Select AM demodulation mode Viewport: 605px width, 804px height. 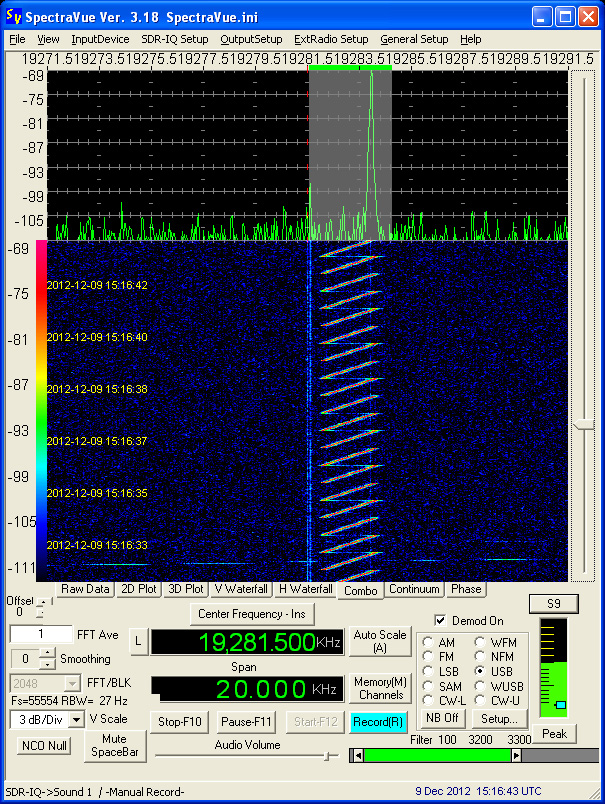pos(428,642)
